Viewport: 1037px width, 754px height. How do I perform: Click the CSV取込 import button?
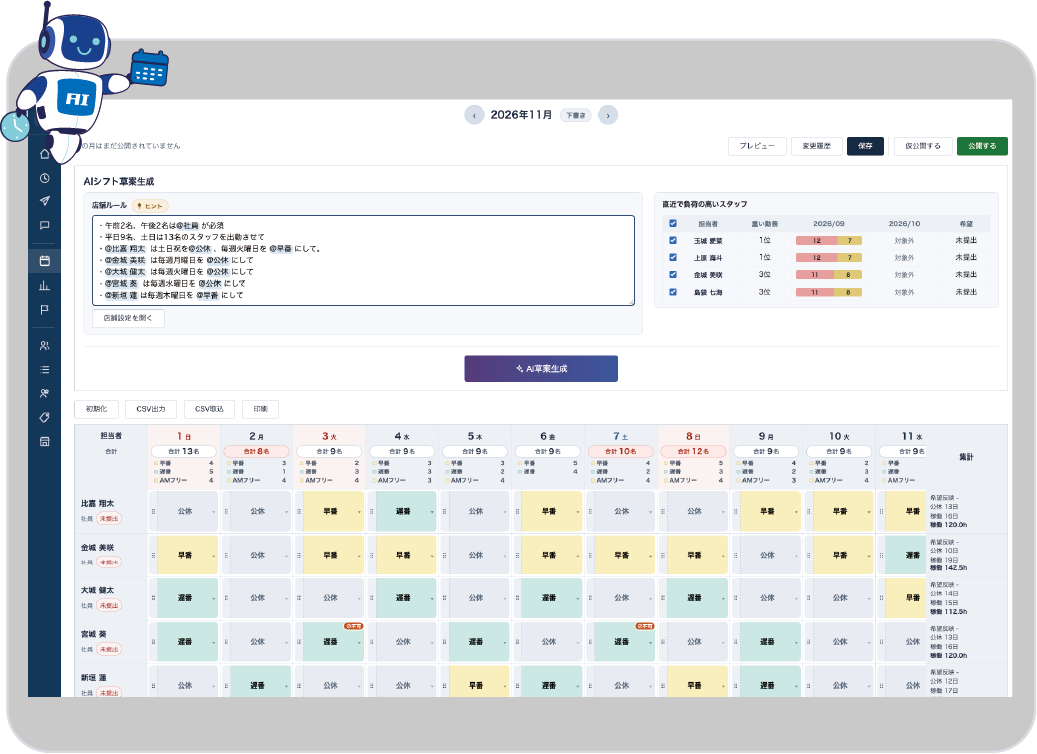pos(209,409)
